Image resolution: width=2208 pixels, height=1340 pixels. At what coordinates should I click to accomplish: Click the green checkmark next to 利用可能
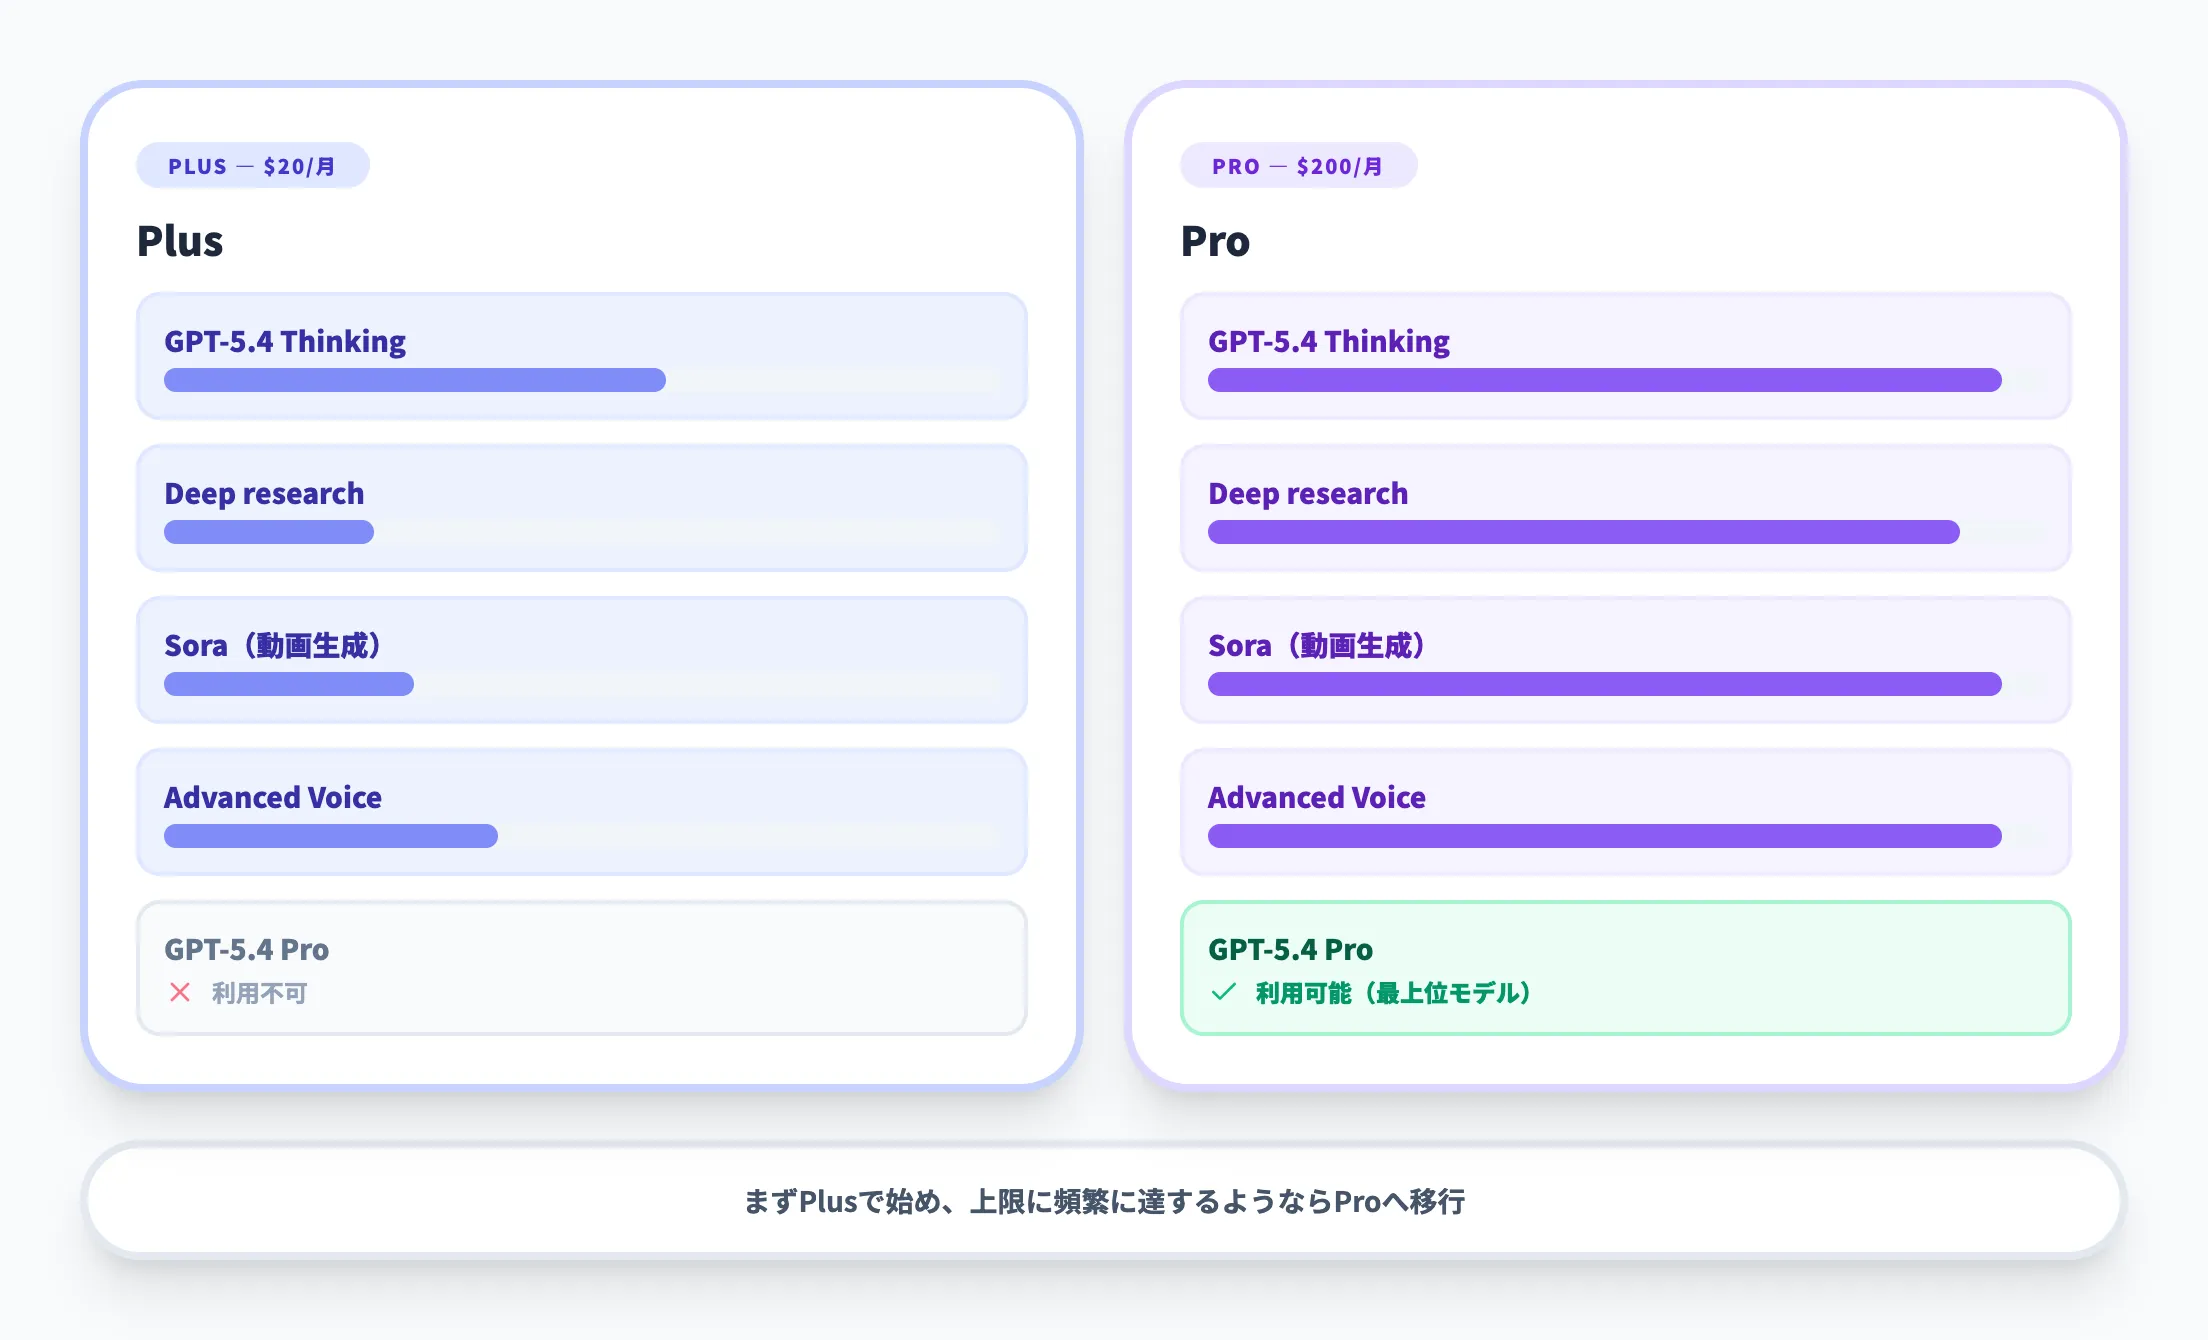pos(1225,995)
